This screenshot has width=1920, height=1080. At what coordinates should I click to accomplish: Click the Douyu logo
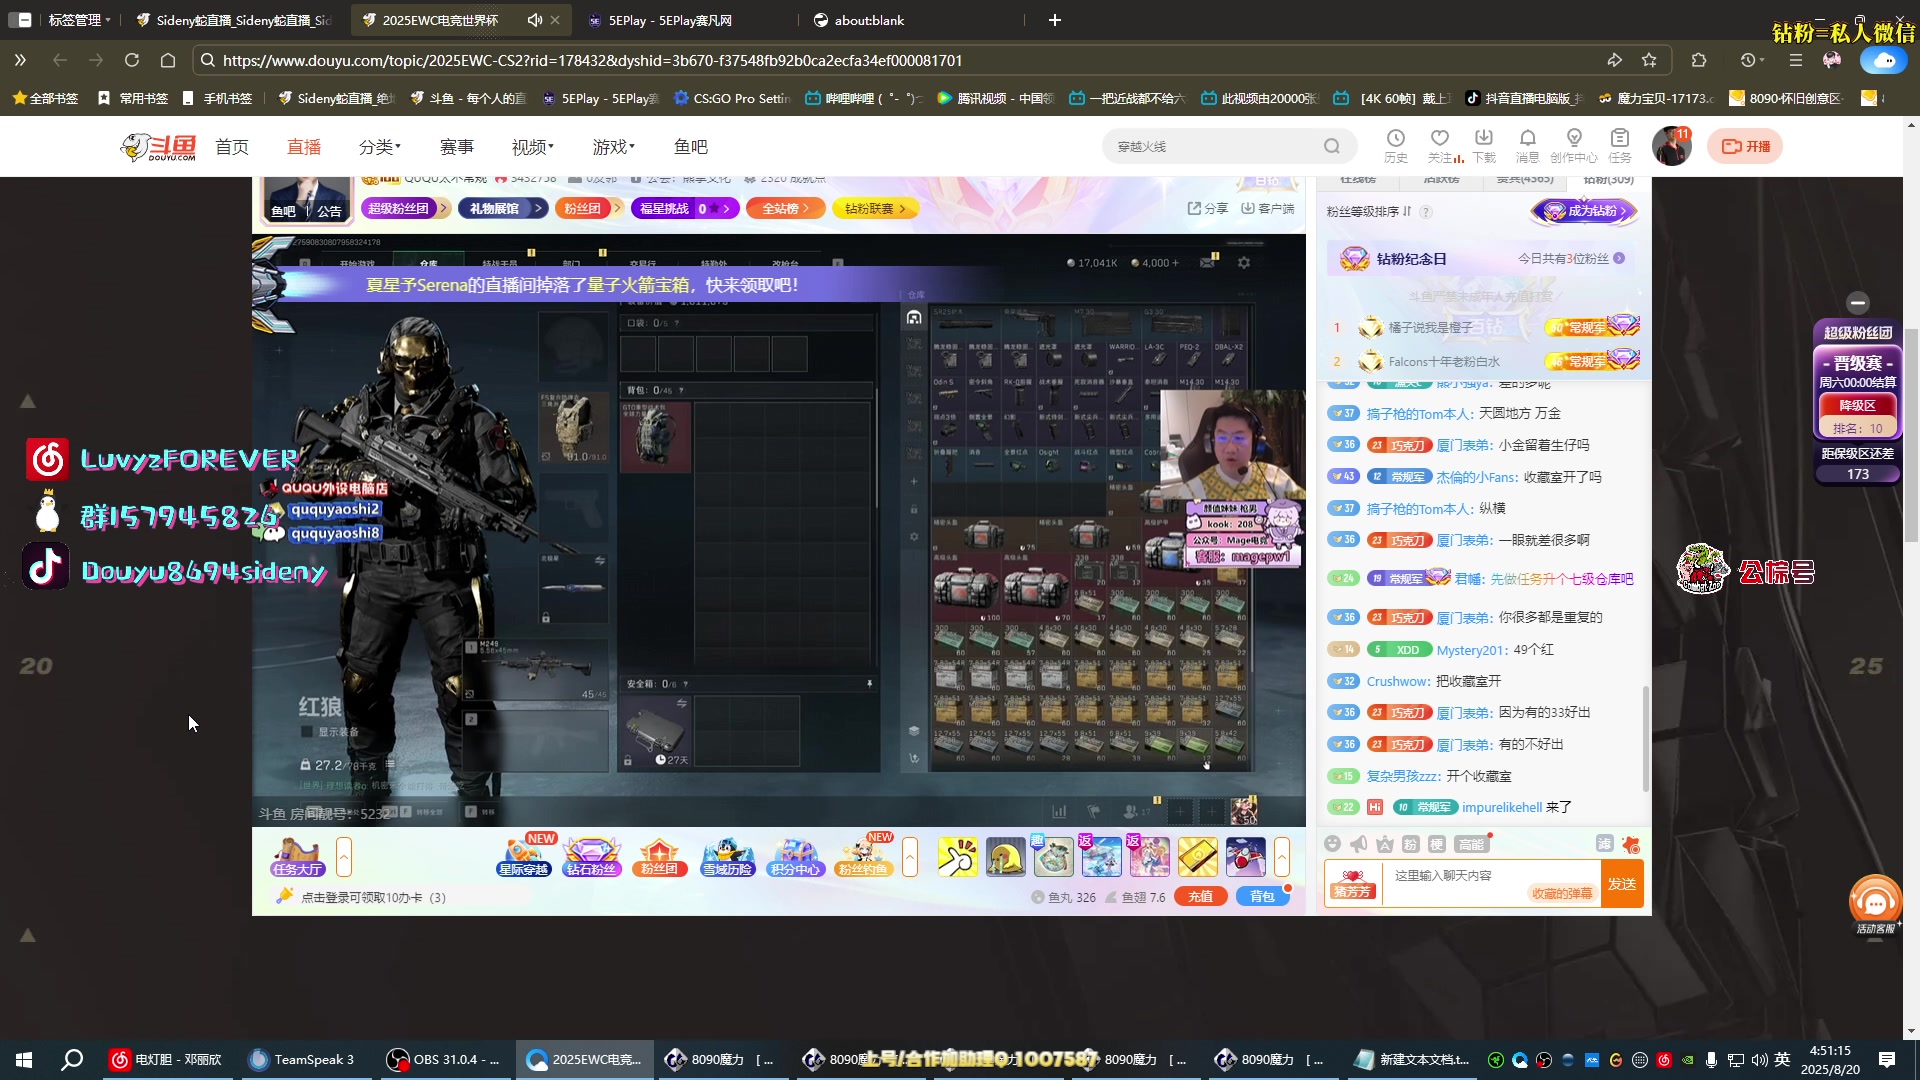pyautogui.click(x=158, y=147)
